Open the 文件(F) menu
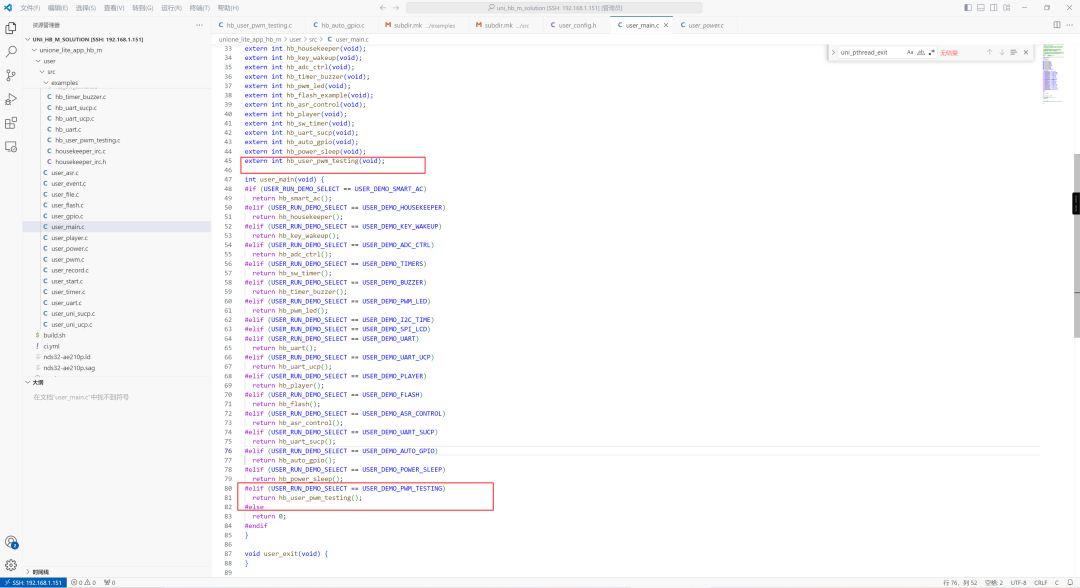Viewport: 1080px width, 588px height. point(30,8)
